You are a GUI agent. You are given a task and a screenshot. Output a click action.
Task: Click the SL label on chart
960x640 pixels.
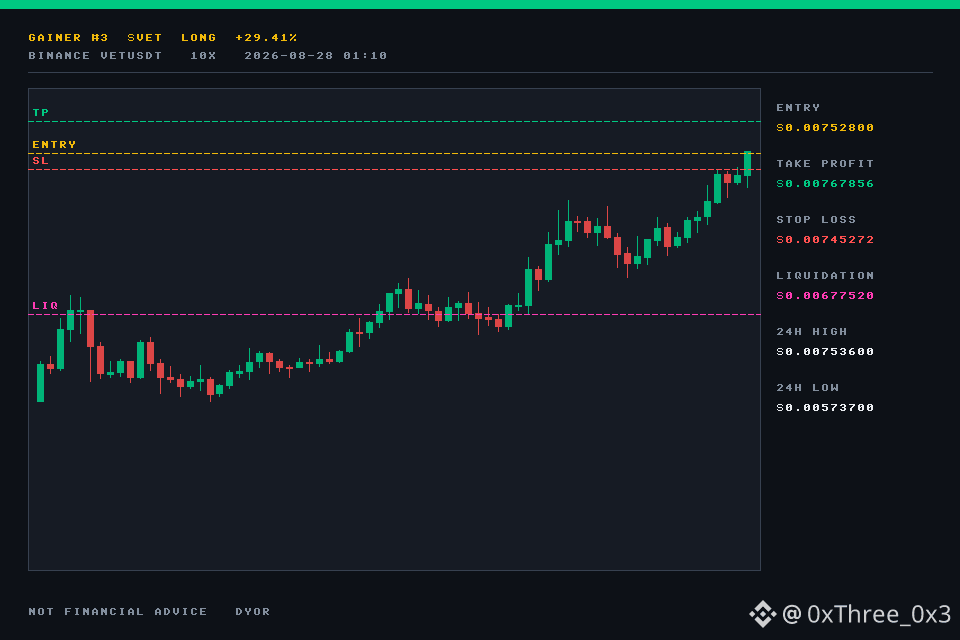click(40, 160)
